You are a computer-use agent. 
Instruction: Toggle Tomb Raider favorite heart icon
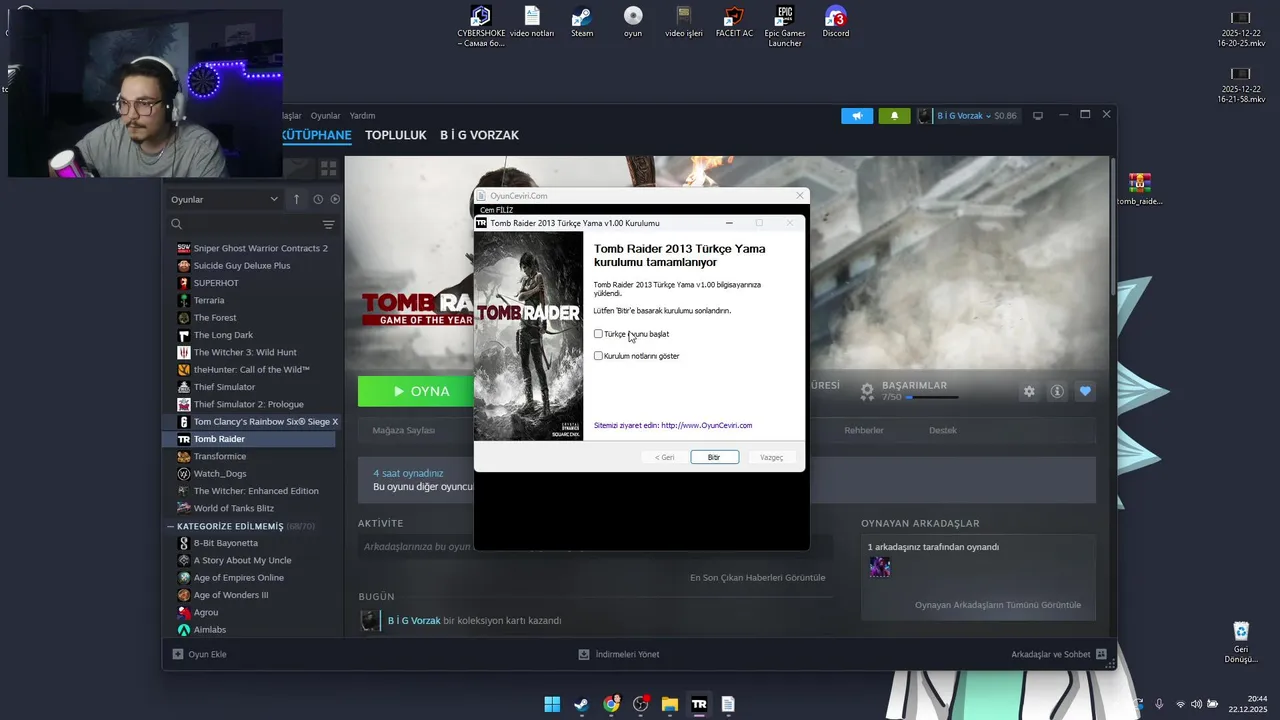(x=1085, y=392)
